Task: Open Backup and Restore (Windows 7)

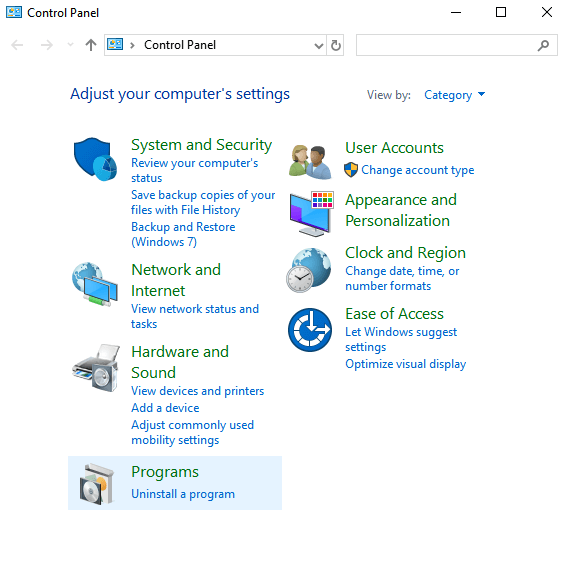Action: (x=183, y=234)
